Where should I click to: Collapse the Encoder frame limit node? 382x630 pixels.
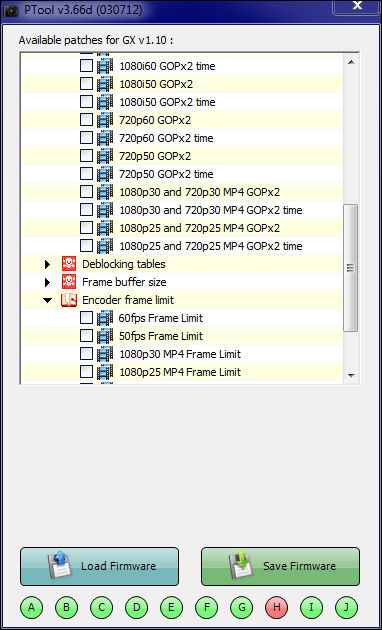(x=48, y=300)
